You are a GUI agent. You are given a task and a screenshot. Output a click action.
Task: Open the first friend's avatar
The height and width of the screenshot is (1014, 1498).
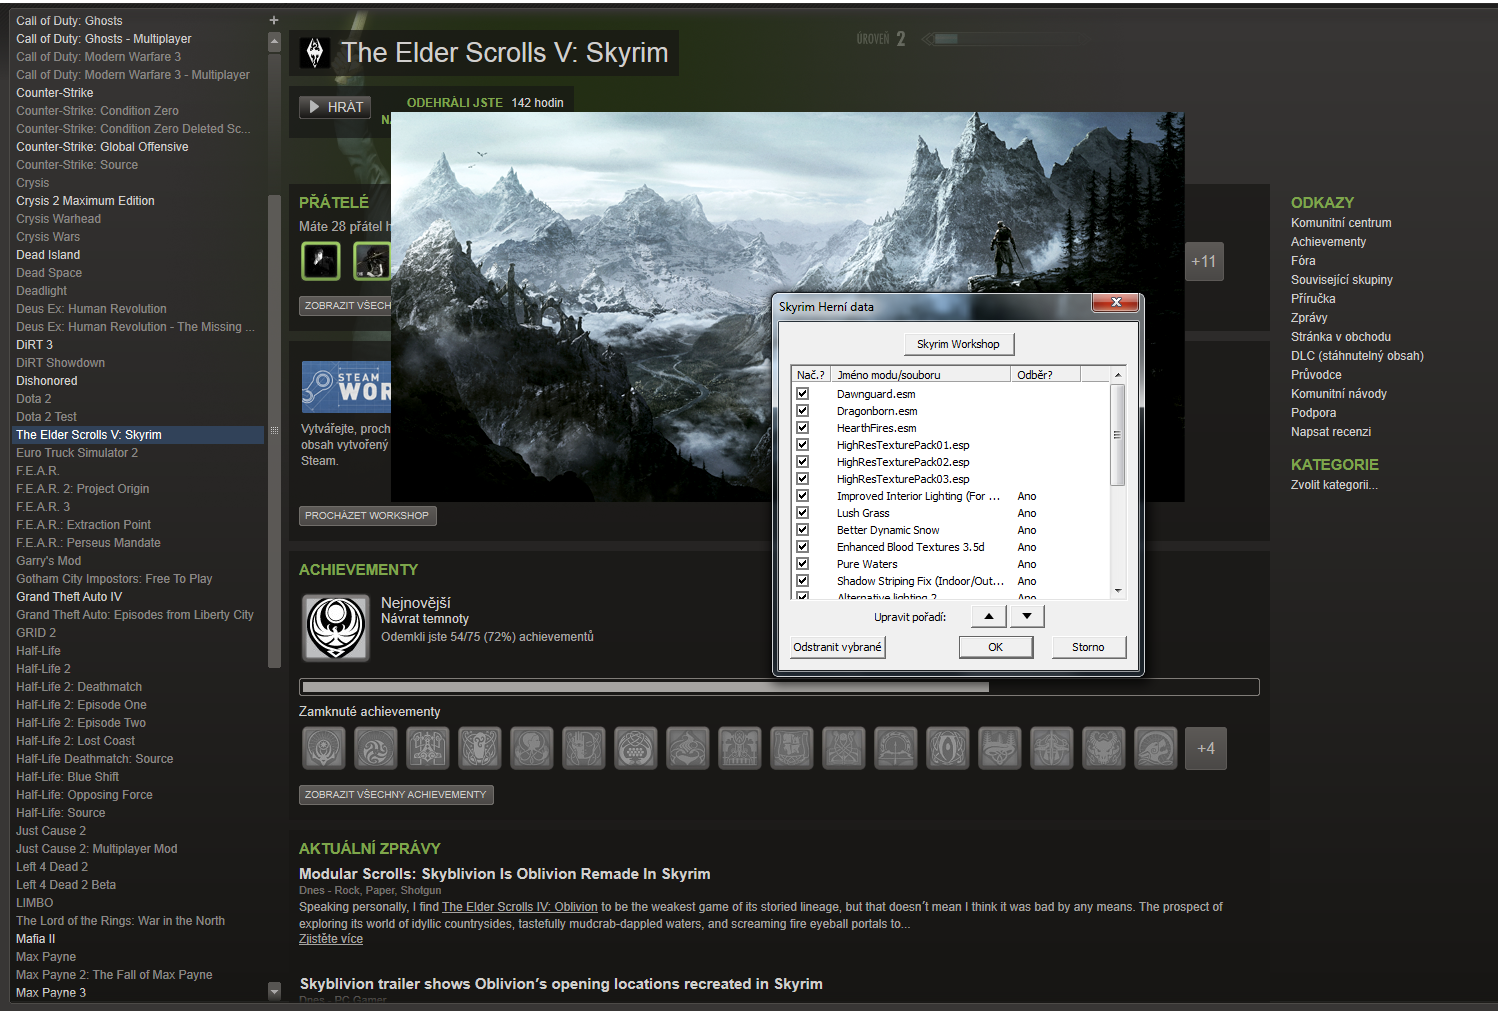[321, 262]
